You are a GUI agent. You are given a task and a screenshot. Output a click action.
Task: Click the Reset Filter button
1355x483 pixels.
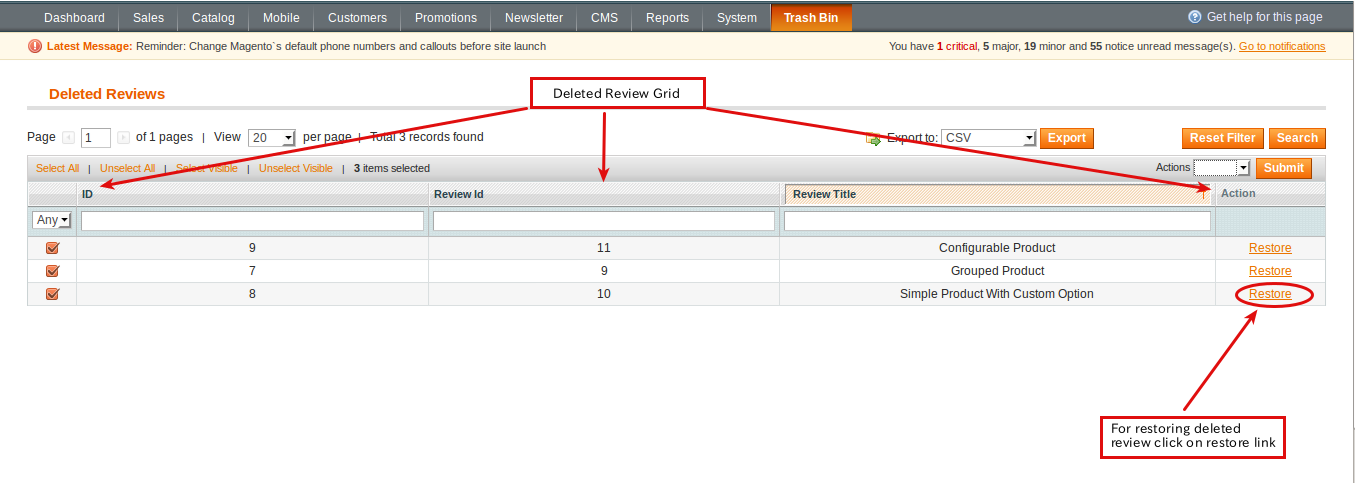tap(1223, 138)
